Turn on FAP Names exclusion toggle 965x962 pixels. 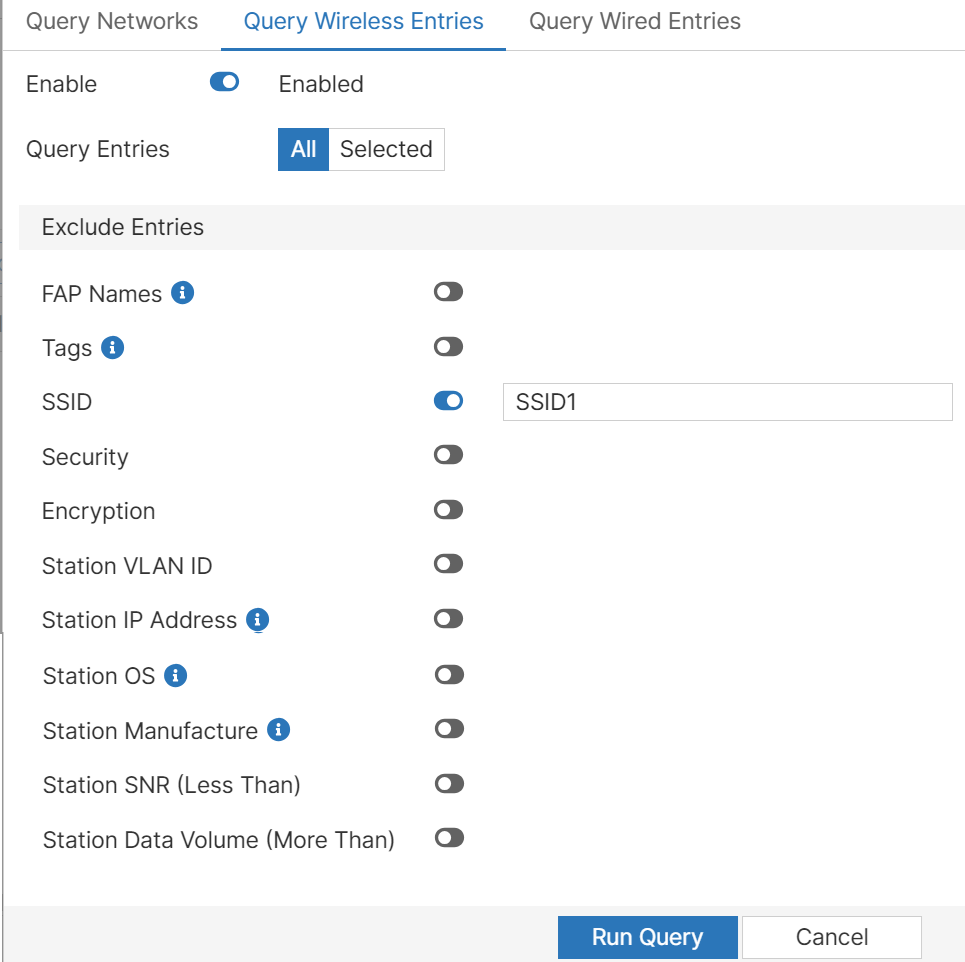point(449,292)
